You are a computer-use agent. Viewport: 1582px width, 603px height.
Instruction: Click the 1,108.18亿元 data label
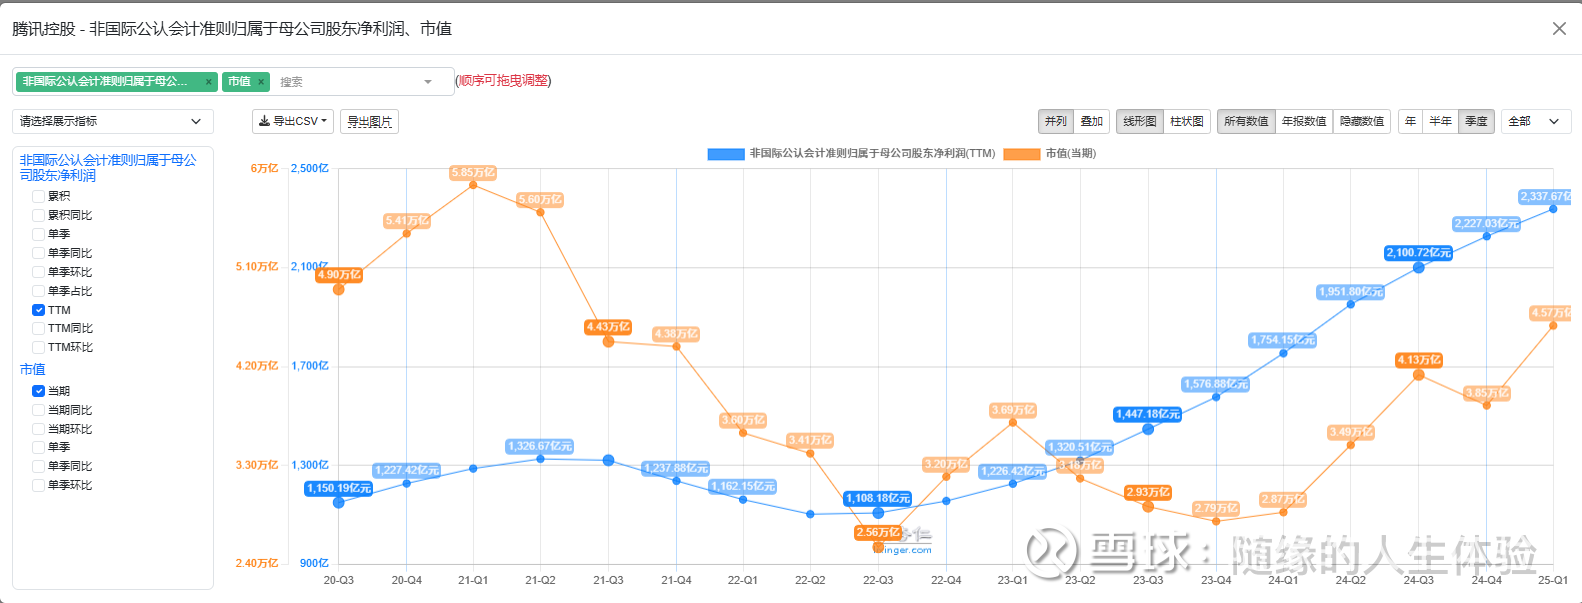[878, 498]
